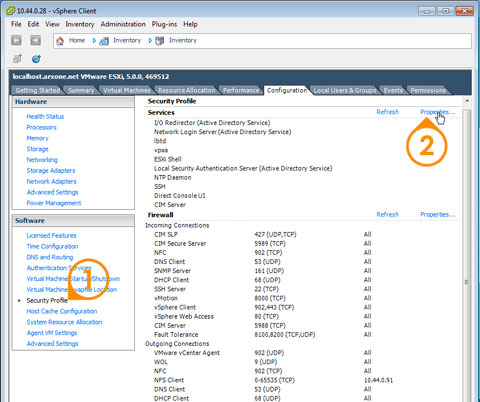Open Advanced Settings under Software
Viewport: 480px width, 402px height.
[52, 344]
